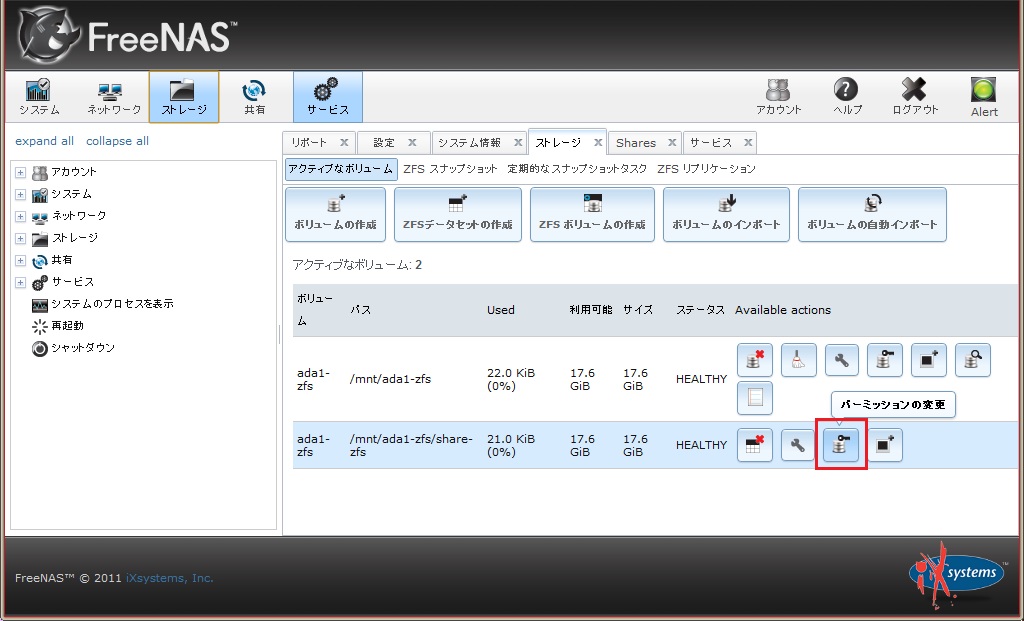Open the ヘルプ question mark icon
The image size is (1024, 621).
(x=846, y=97)
